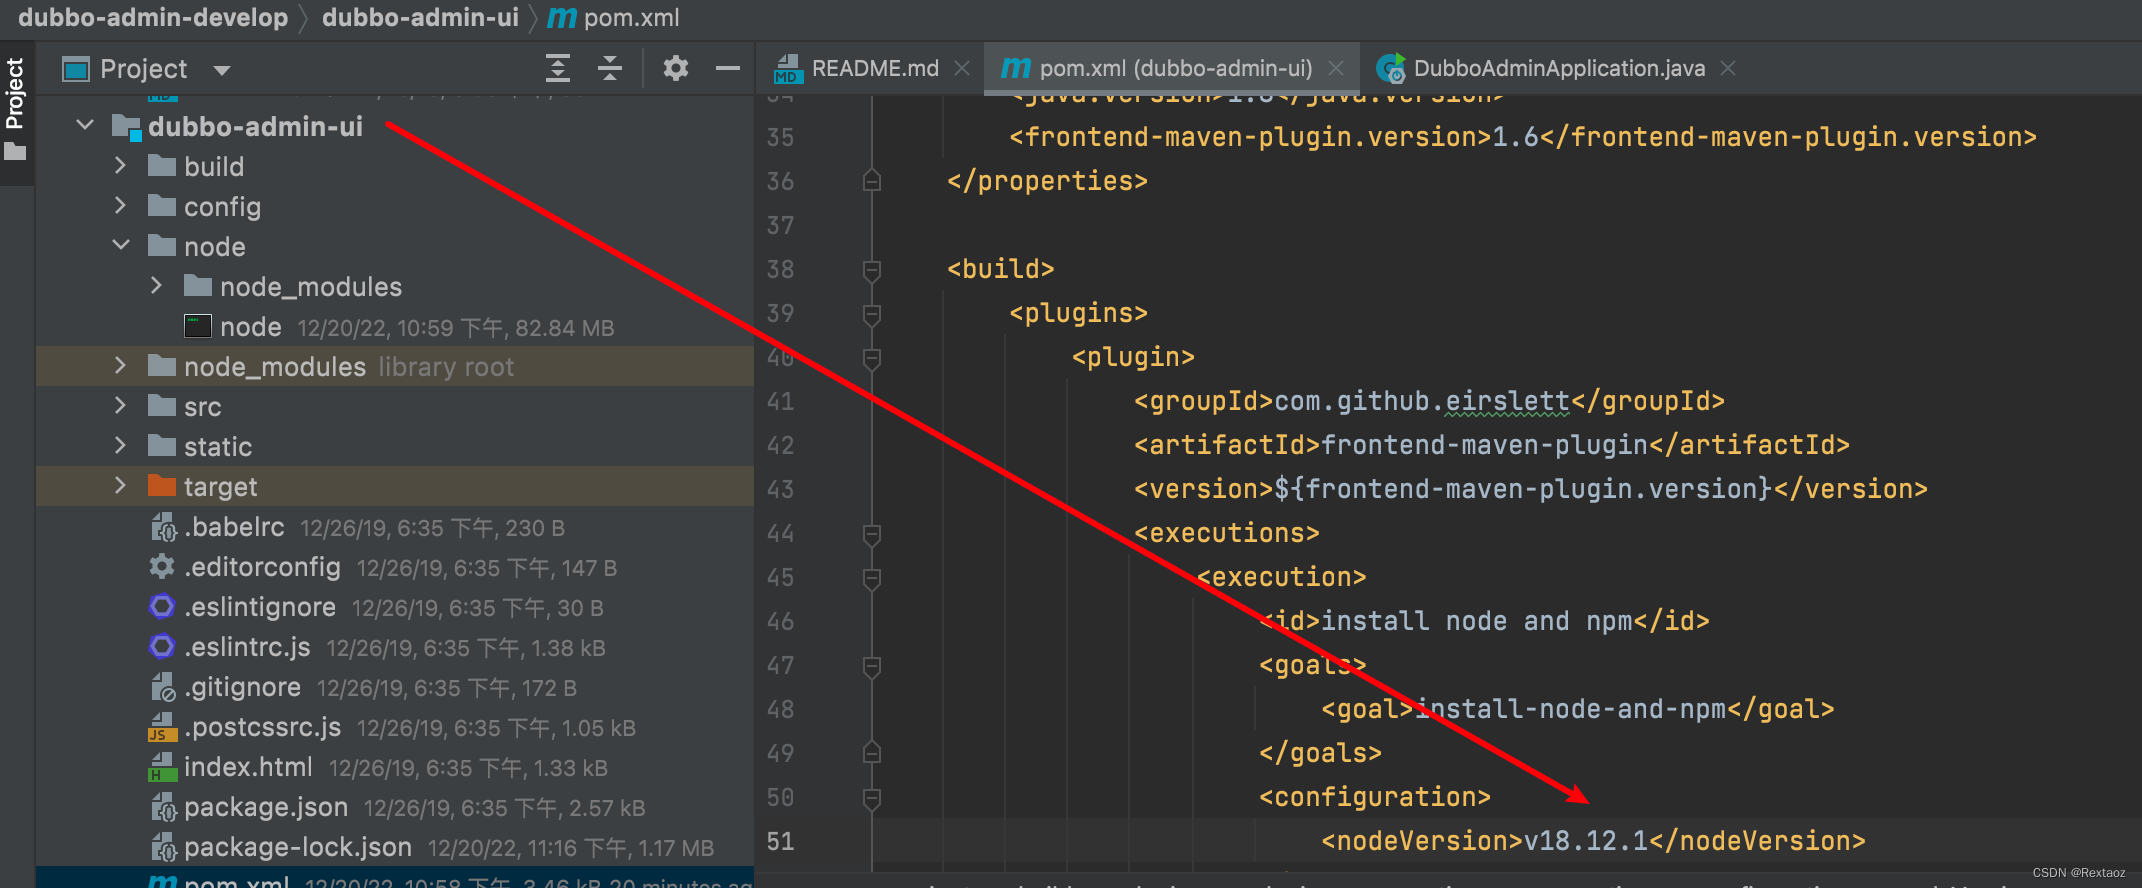Image resolution: width=2142 pixels, height=888 pixels.
Task: Select the index.html file
Action: (248, 767)
